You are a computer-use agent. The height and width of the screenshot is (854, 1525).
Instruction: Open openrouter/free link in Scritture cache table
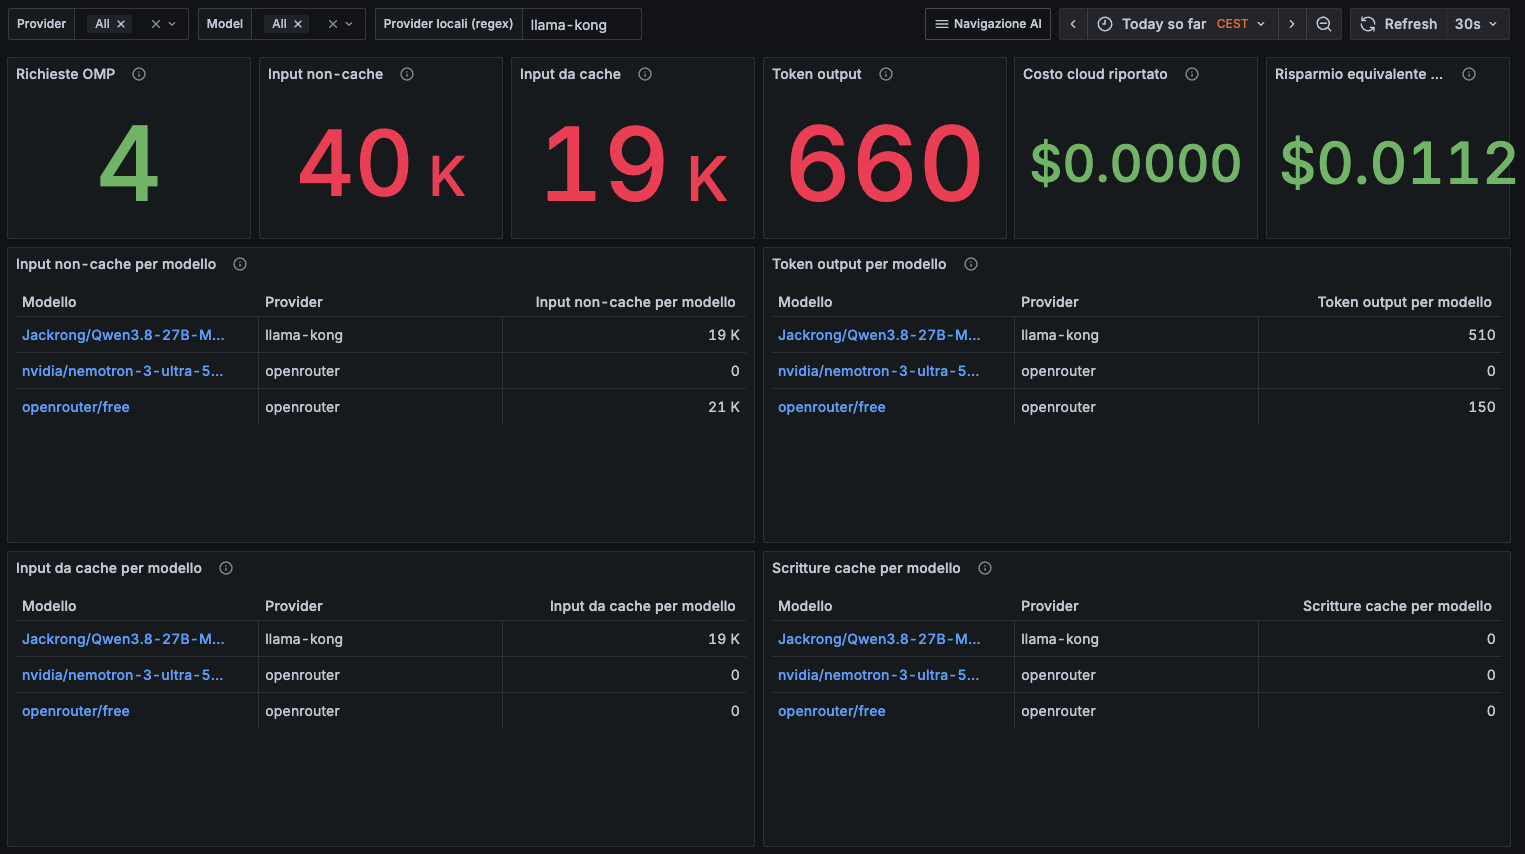pos(832,711)
